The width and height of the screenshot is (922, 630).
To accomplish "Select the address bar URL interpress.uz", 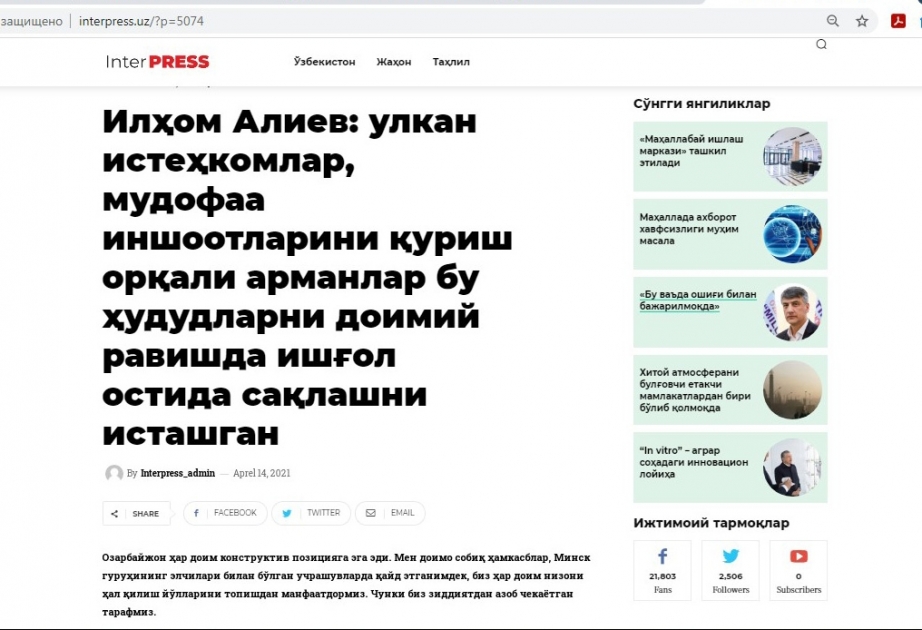I will click(141, 21).
